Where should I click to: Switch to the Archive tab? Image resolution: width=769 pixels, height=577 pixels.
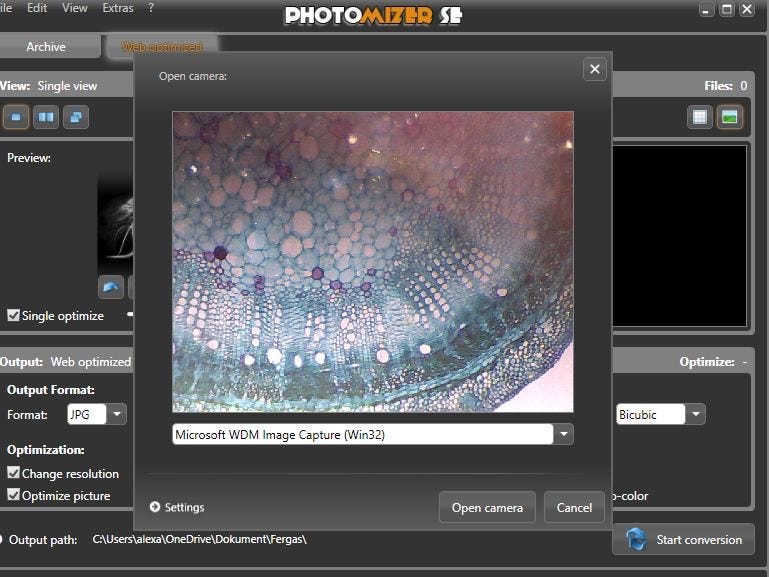point(46,46)
